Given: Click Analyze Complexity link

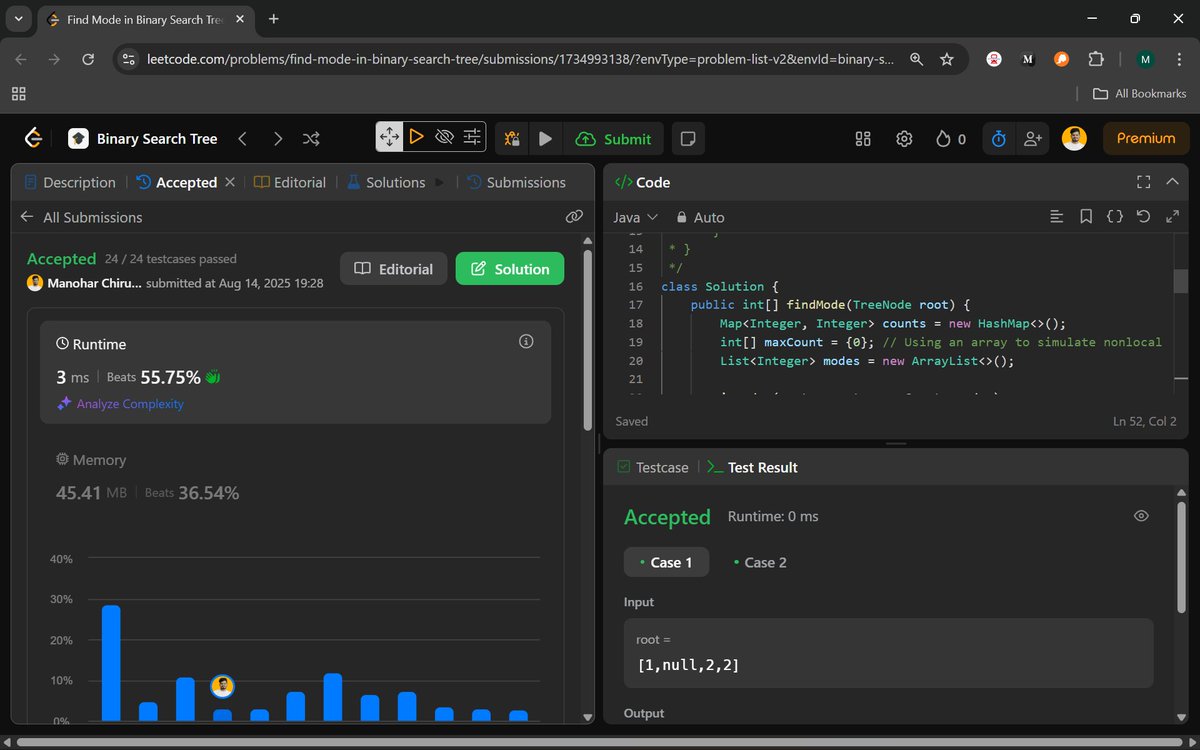Looking at the screenshot, I should tap(121, 404).
